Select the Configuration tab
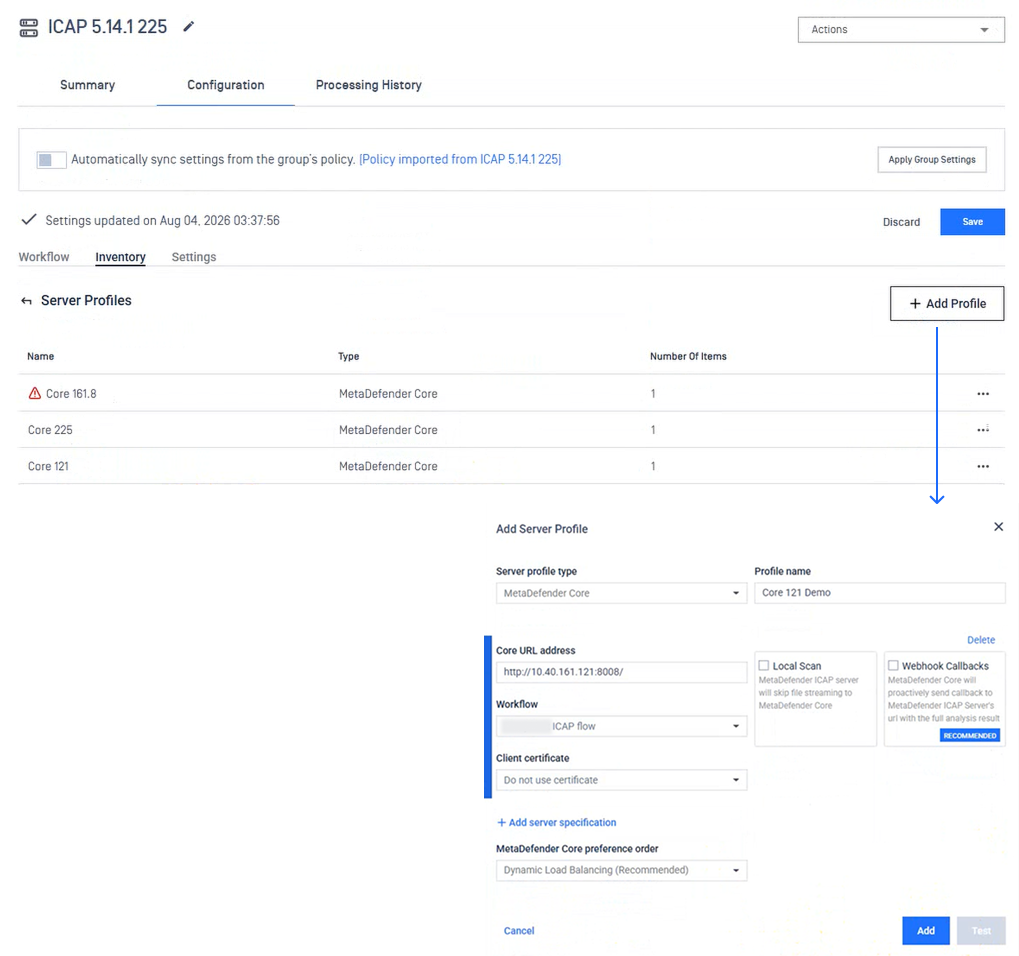The width and height of the screenshot is (1019, 956). (226, 85)
